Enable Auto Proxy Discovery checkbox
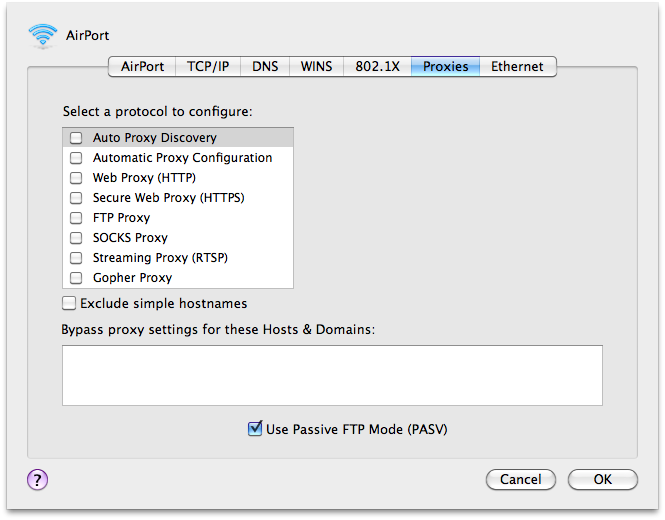The height and width of the screenshot is (520, 665). (76, 138)
